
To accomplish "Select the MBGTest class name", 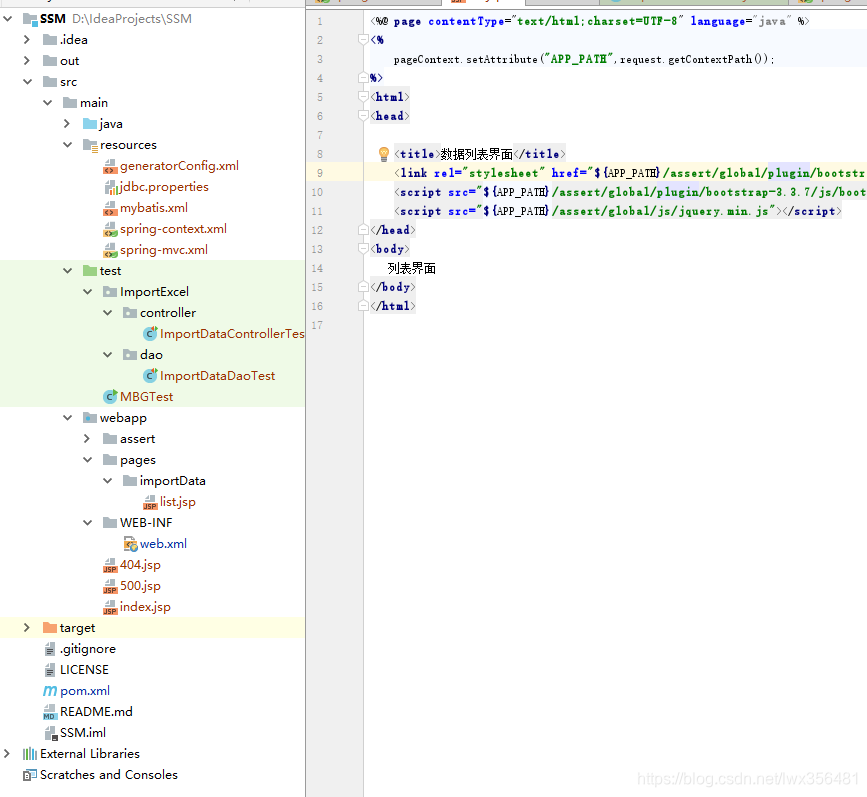I will [x=147, y=397].
